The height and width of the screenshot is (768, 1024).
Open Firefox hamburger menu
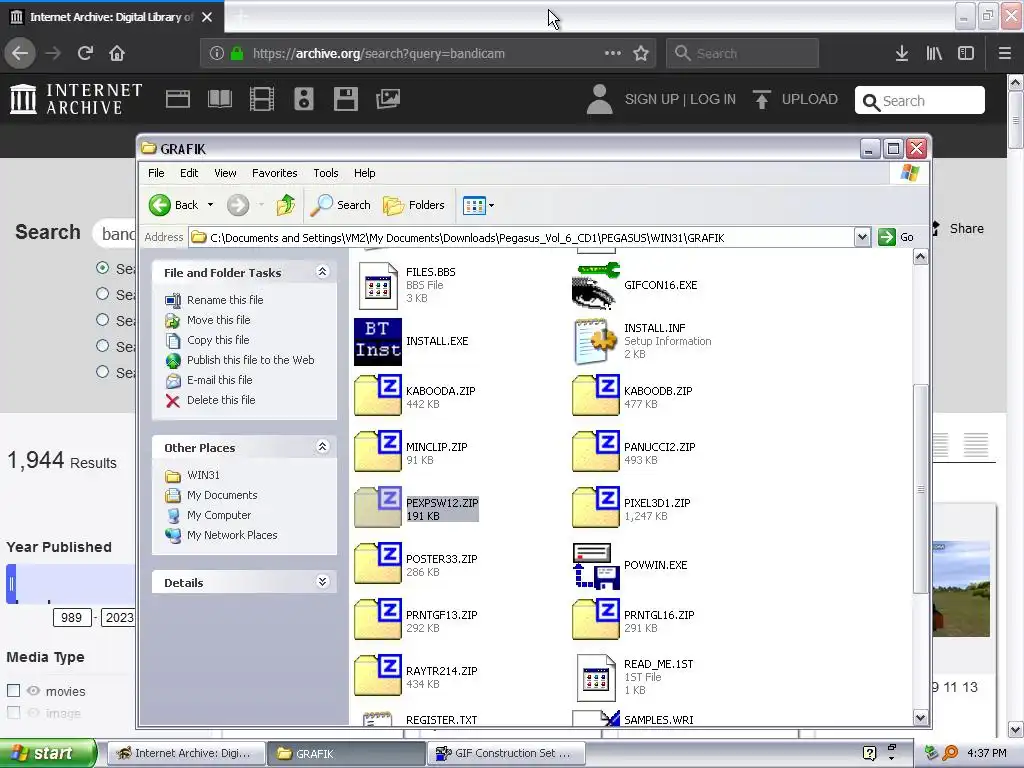pyautogui.click(x=1005, y=54)
